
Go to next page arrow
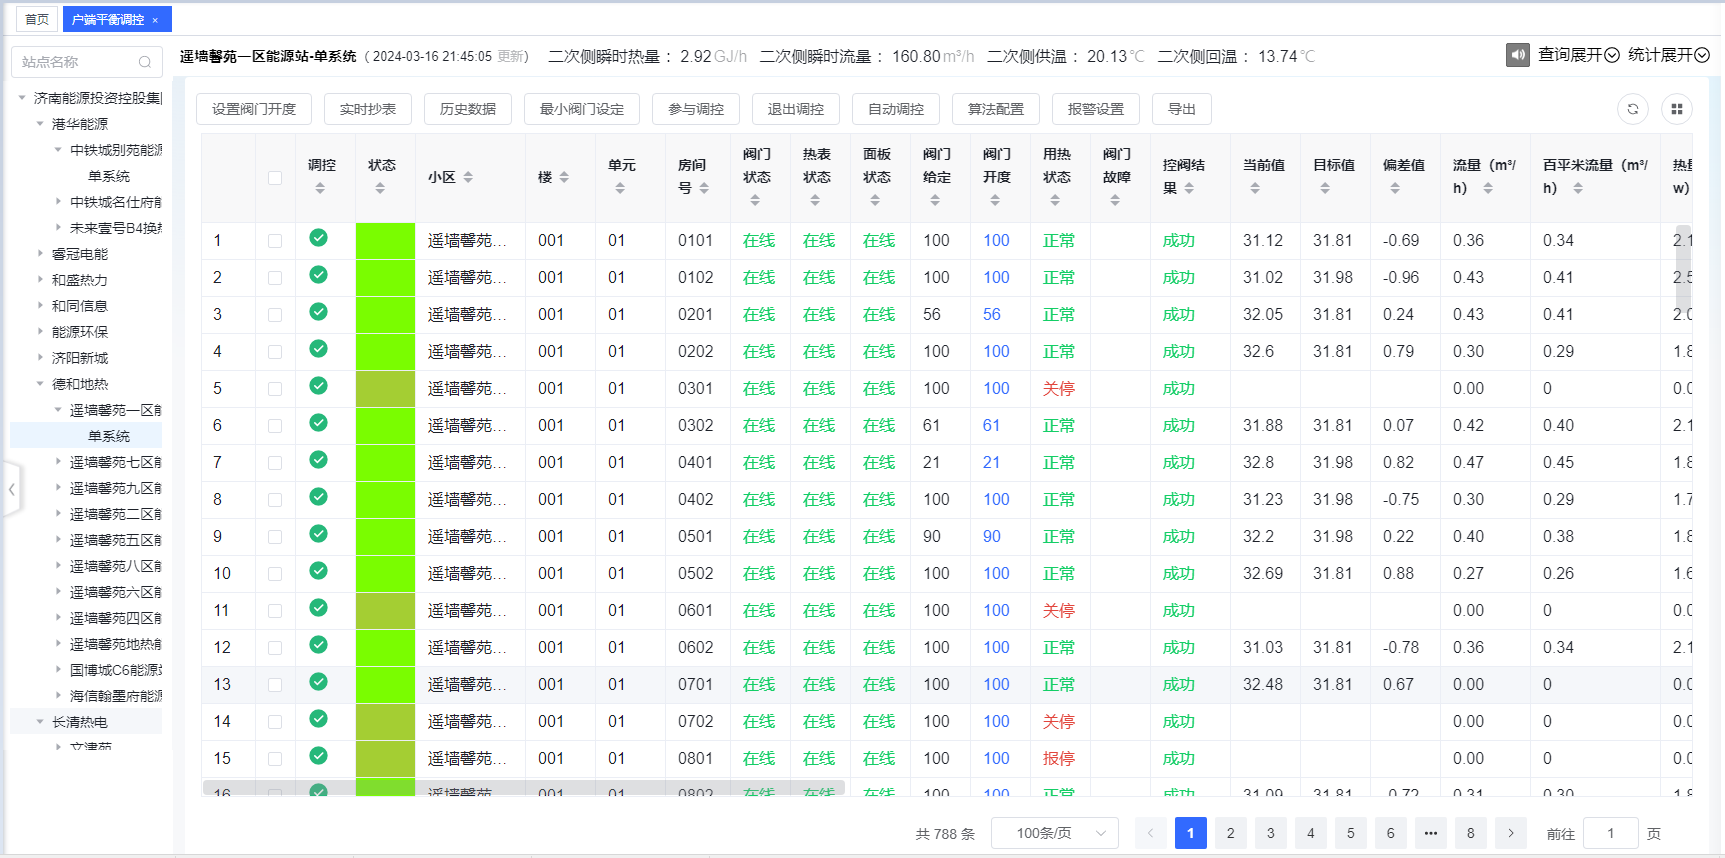[x=1510, y=833]
